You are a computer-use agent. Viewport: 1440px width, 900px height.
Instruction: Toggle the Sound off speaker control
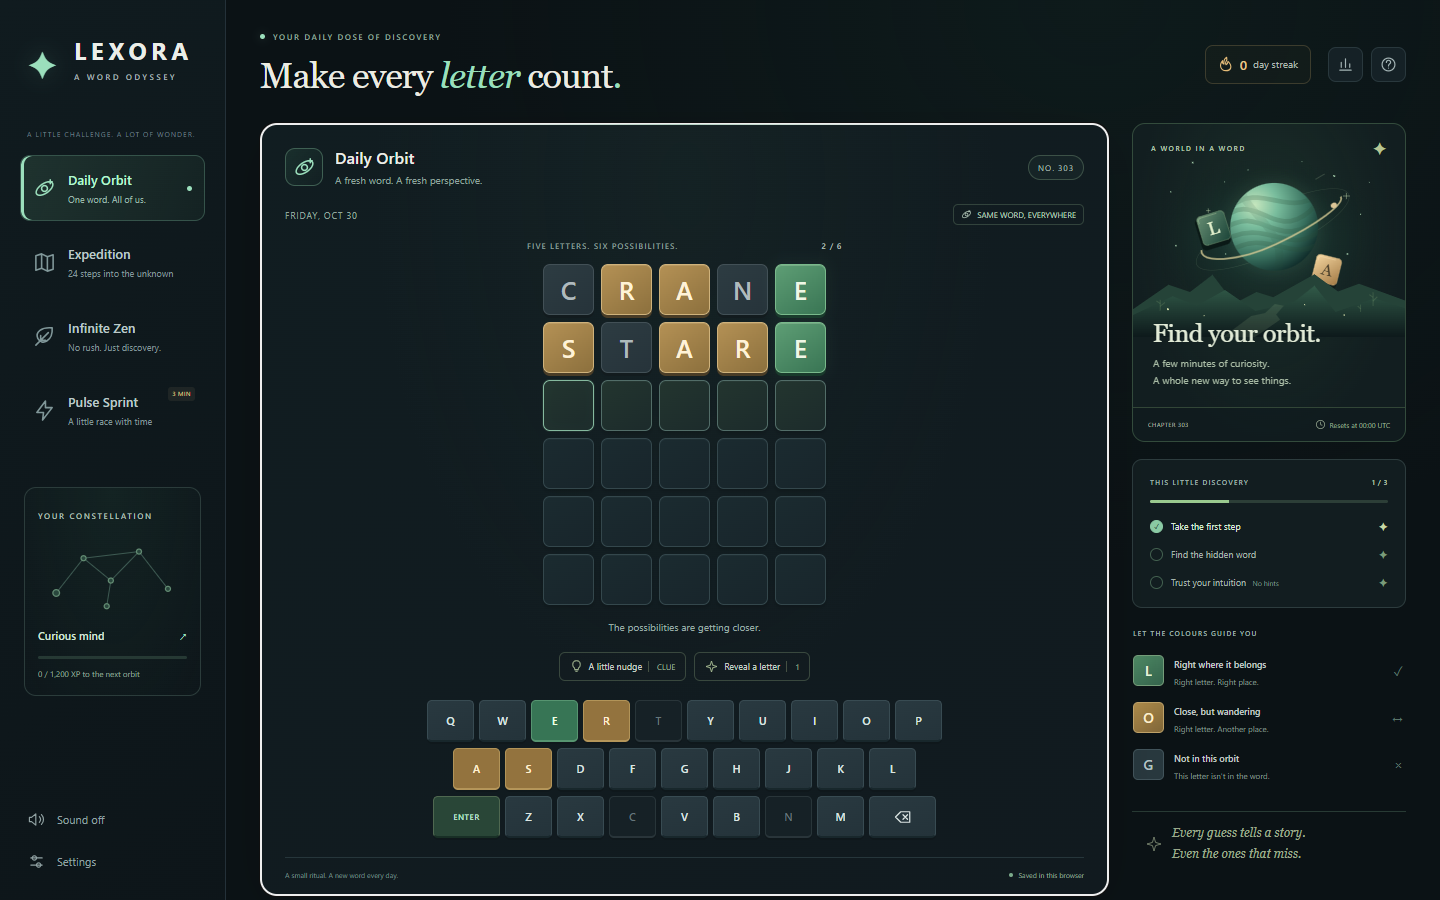tap(66, 820)
